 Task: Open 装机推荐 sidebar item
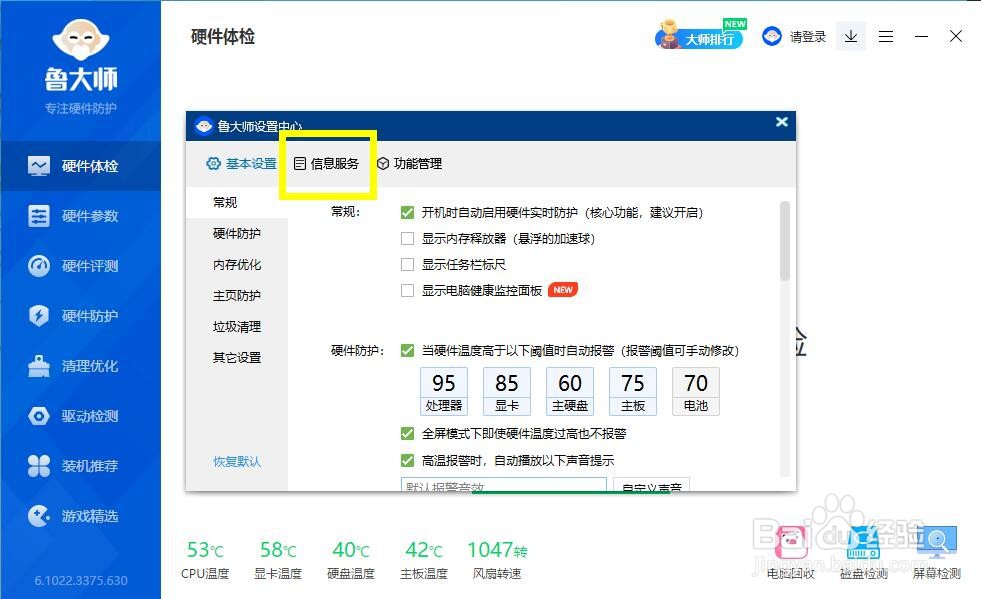point(80,466)
